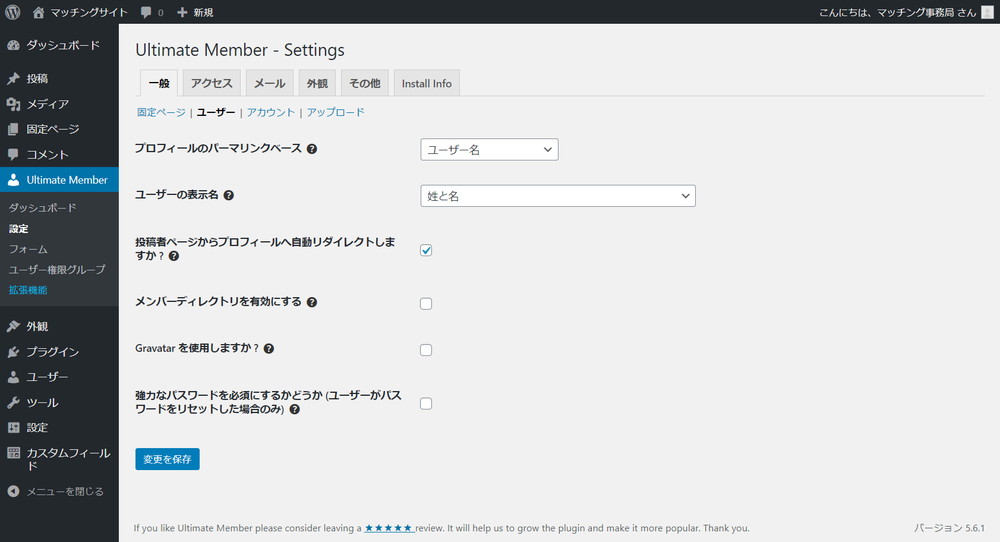
Task: Open the ユーザー名 permalink base dropdown
Action: [x=489, y=149]
